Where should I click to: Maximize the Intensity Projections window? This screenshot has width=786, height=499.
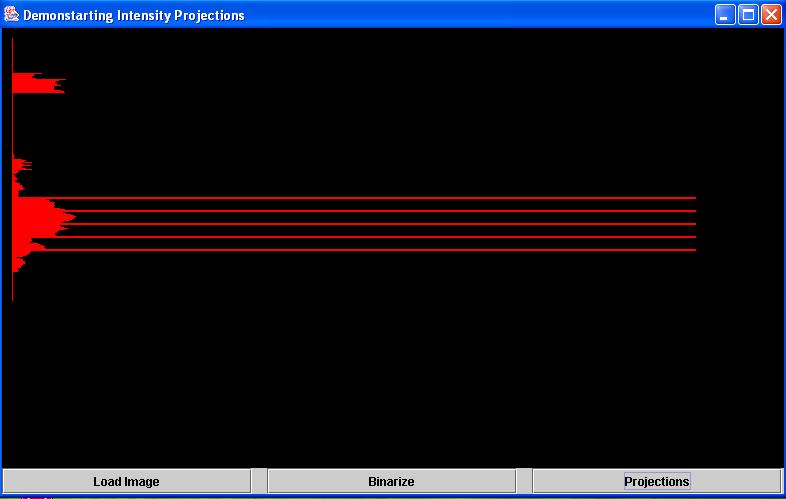pyautogui.click(x=748, y=15)
